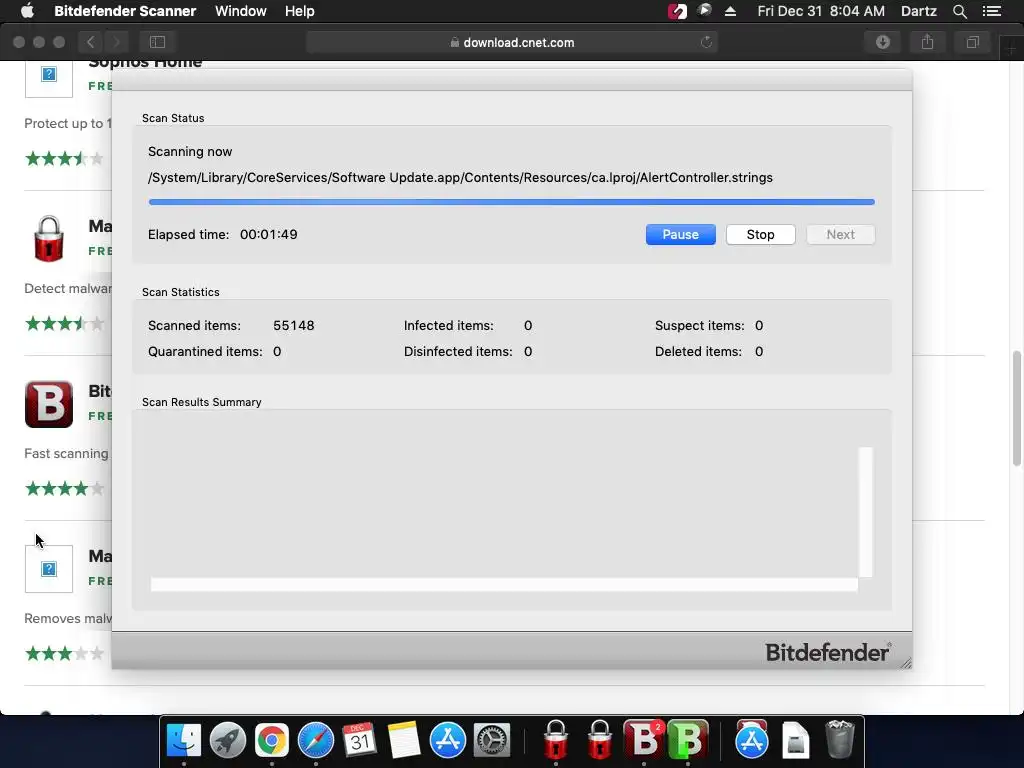Click the red status icon in the menu bar
1024x768 pixels.
[677, 11]
